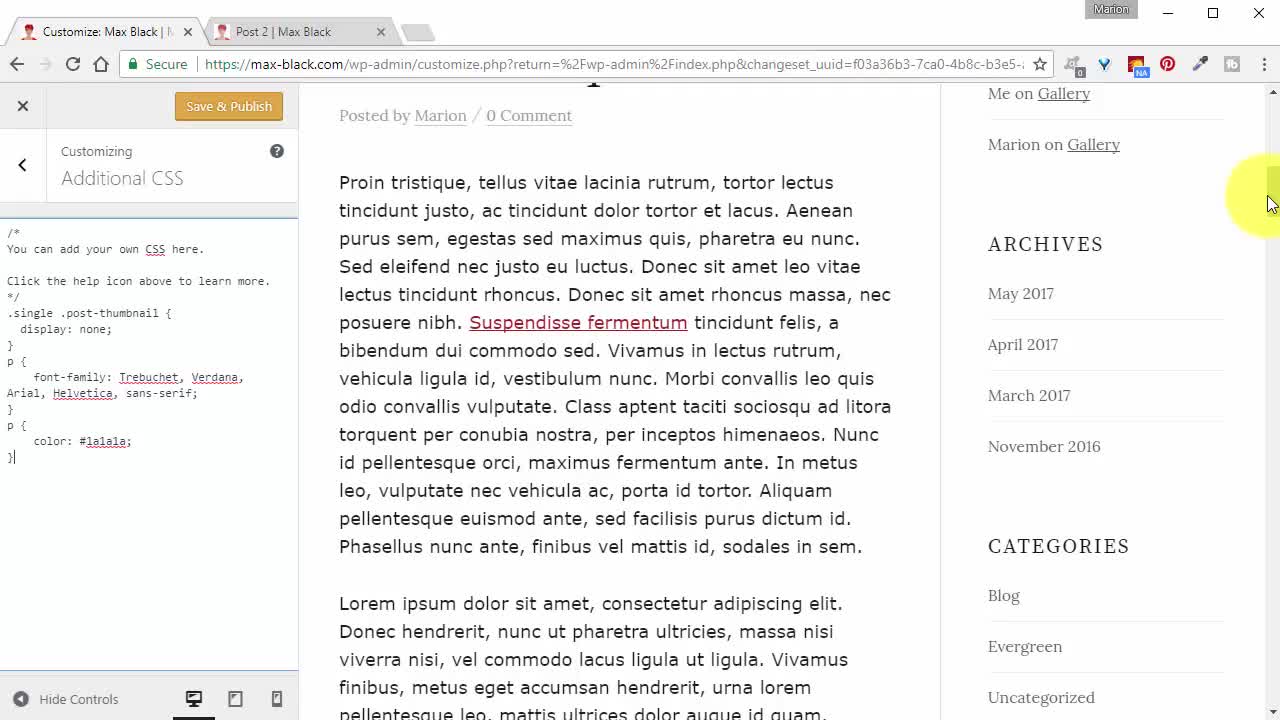This screenshot has width=1280, height=720.
Task: Follow the Suspendisse fermentum link
Action: pyautogui.click(x=578, y=323)
